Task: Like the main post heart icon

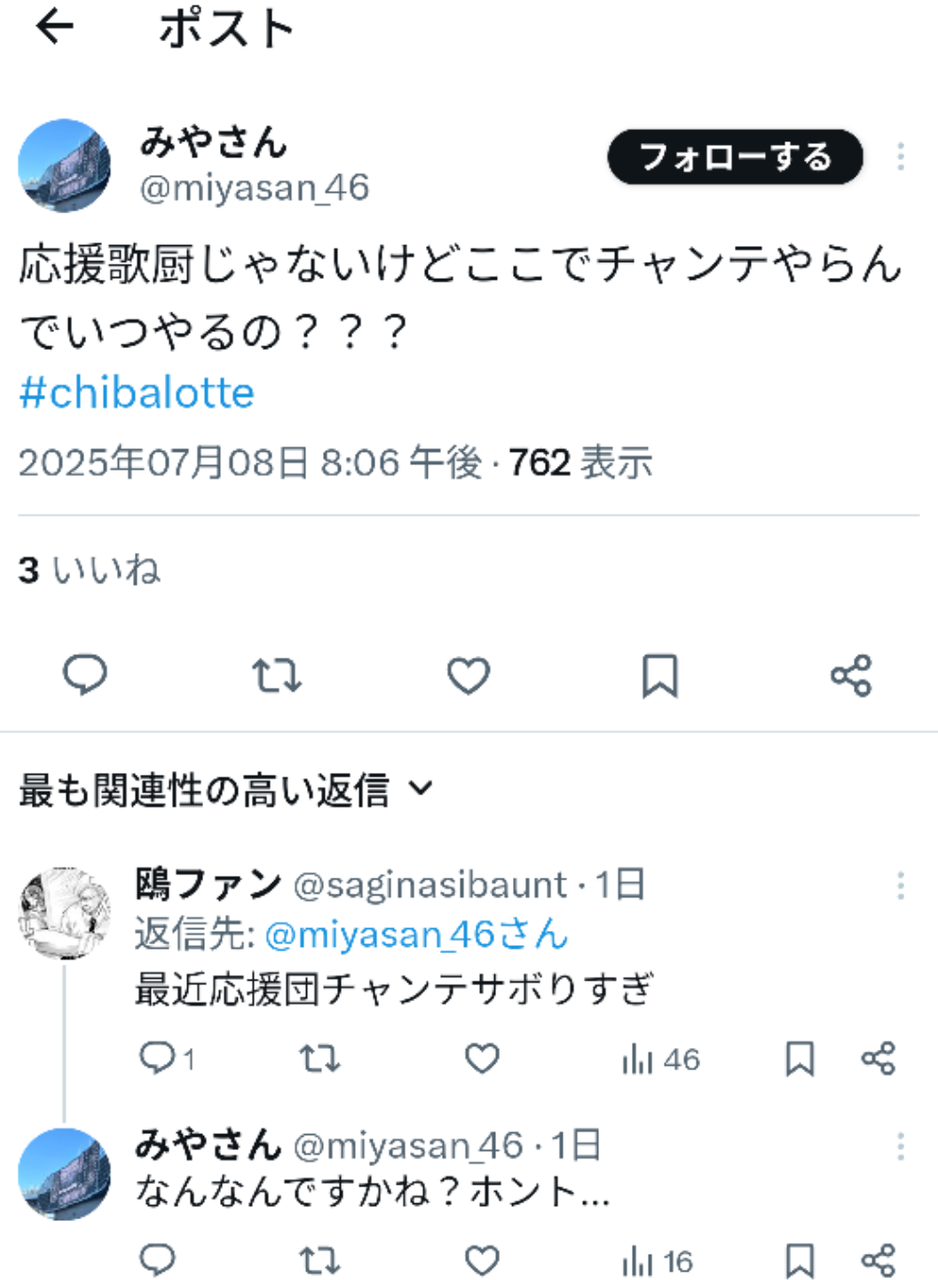Action: 467,677
